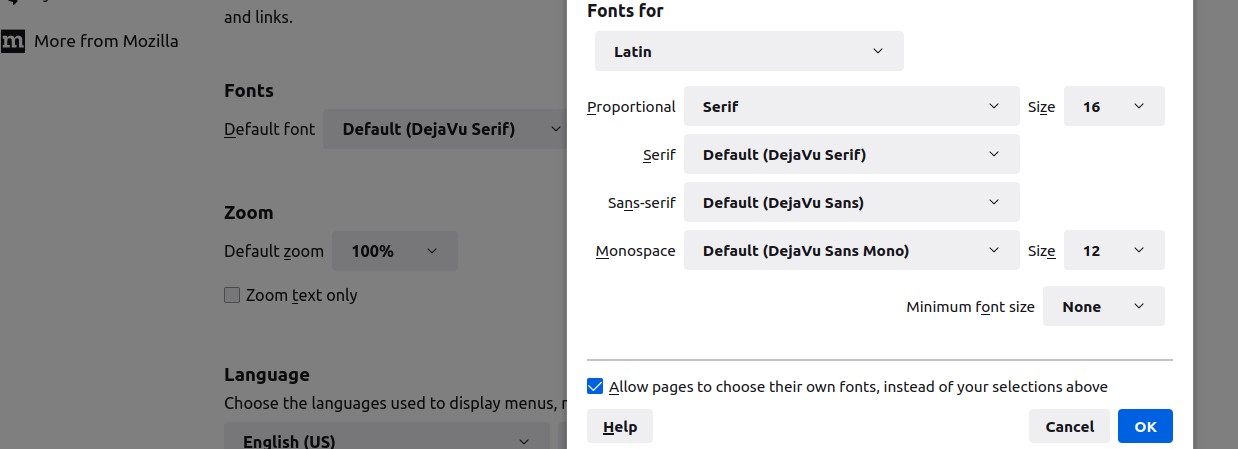Open Monospace Default (DejaVu Sans Mono) dropdown

852,250
